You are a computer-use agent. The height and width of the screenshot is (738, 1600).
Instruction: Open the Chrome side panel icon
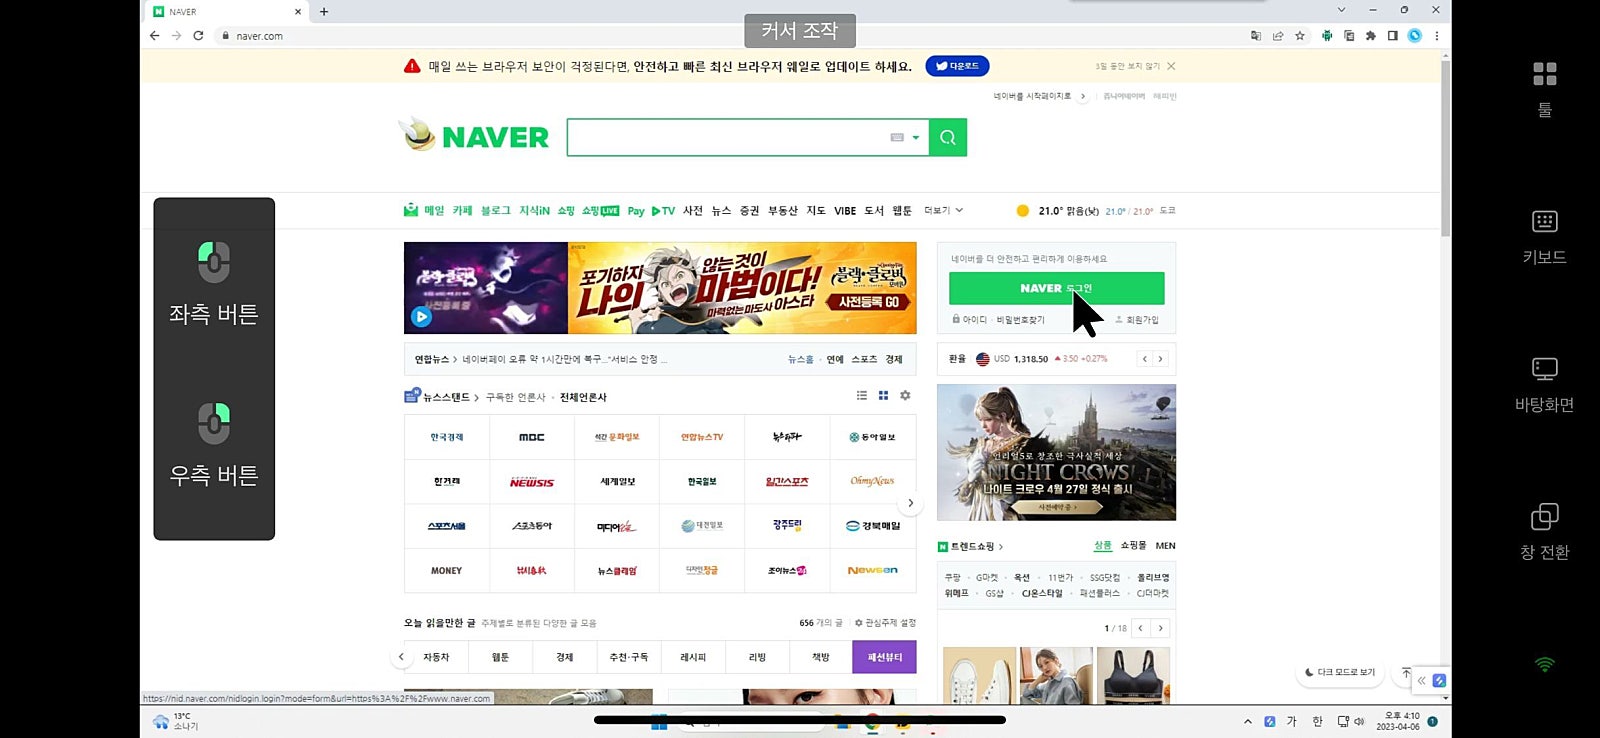click(x=1392, y=36)
